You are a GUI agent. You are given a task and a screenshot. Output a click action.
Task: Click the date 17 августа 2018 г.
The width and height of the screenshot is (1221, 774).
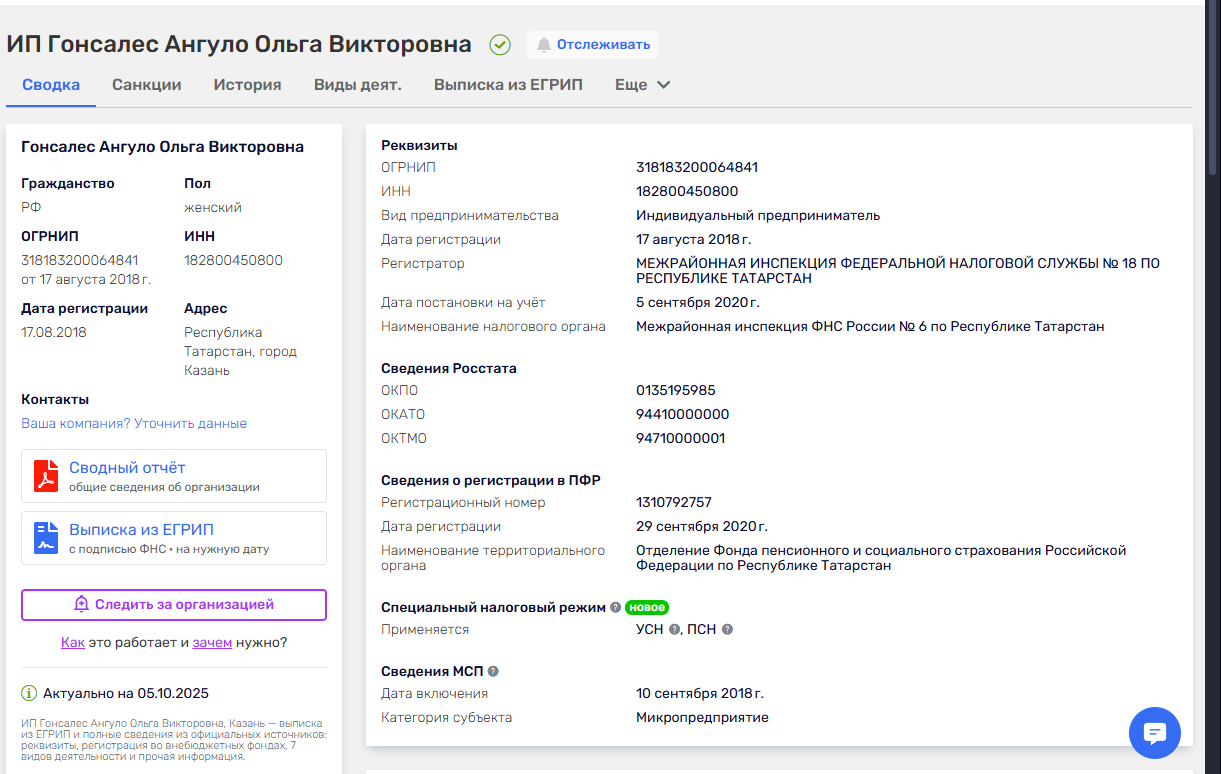(x=694, y=240)
